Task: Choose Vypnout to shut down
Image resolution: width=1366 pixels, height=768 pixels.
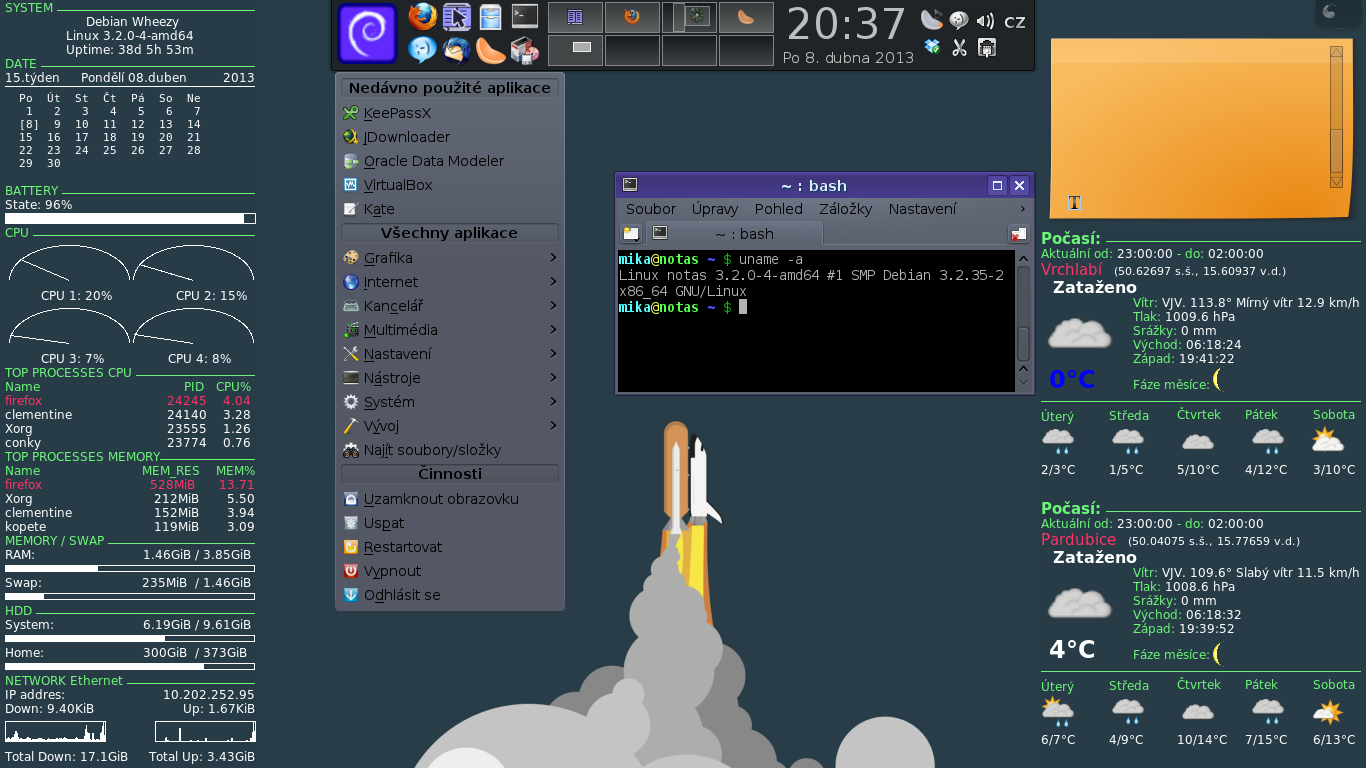Action: coord(450,571)
